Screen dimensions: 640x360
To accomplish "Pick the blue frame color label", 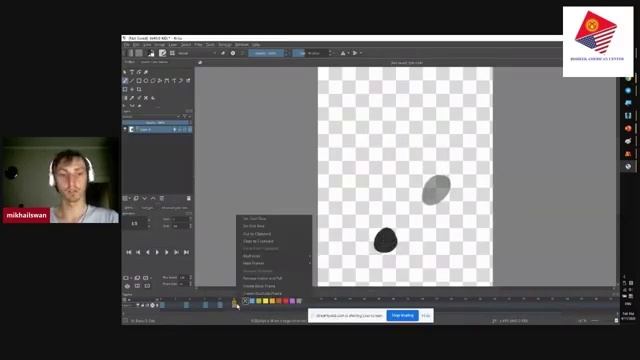I will point(252,301).
